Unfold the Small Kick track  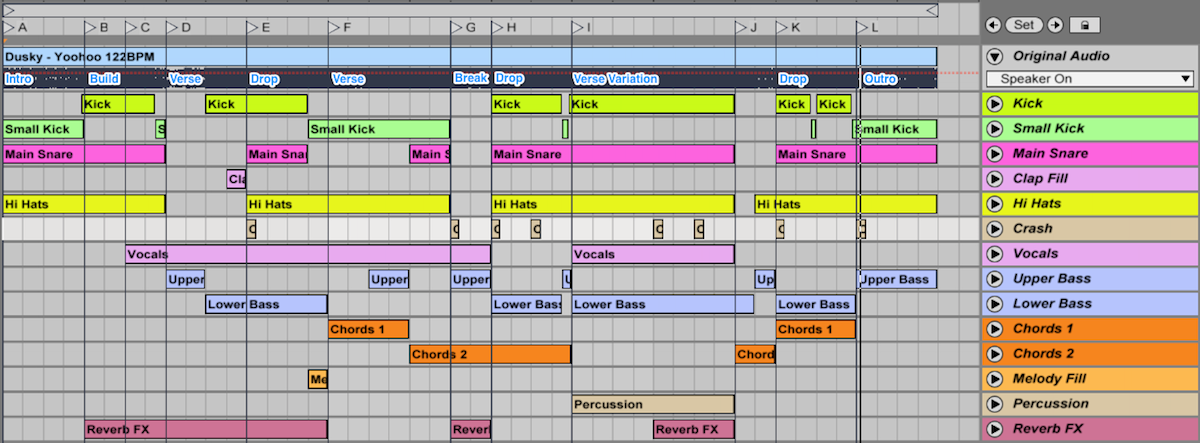(994, 128)
